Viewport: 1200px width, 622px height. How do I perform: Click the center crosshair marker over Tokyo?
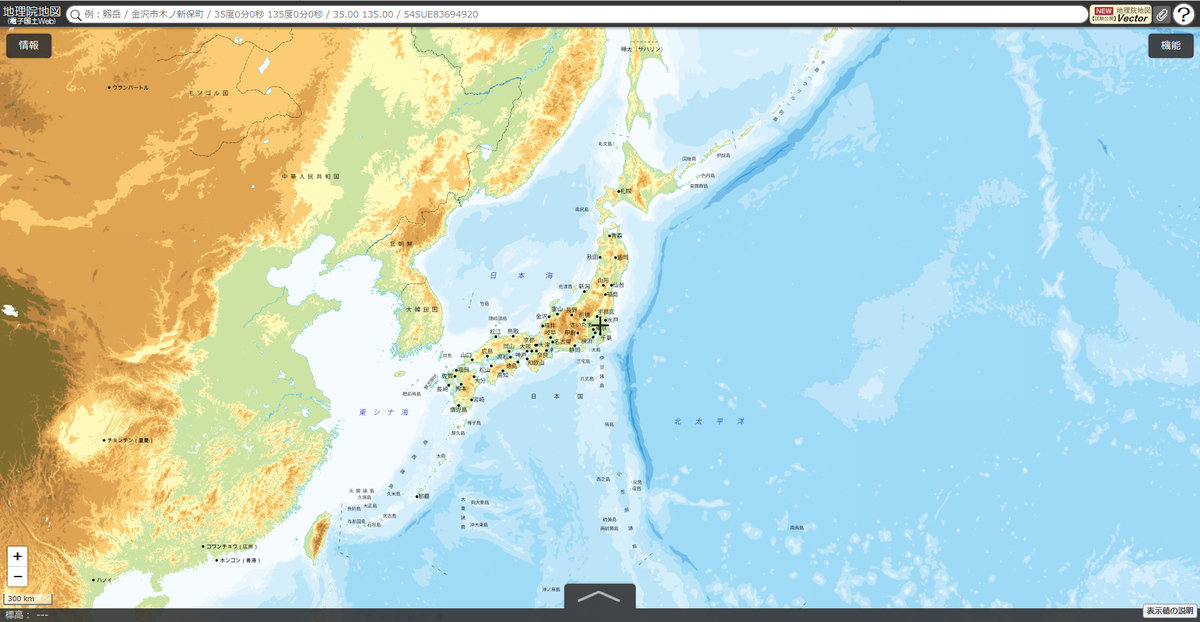[600, 327]
